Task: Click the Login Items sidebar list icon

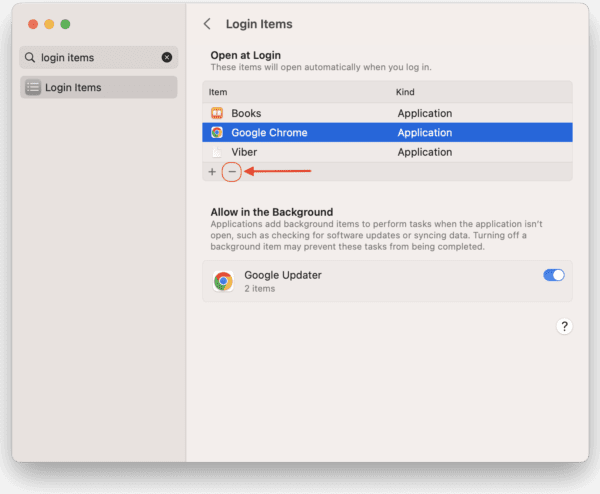Action: pyautogui.click(x=33, y=88)
